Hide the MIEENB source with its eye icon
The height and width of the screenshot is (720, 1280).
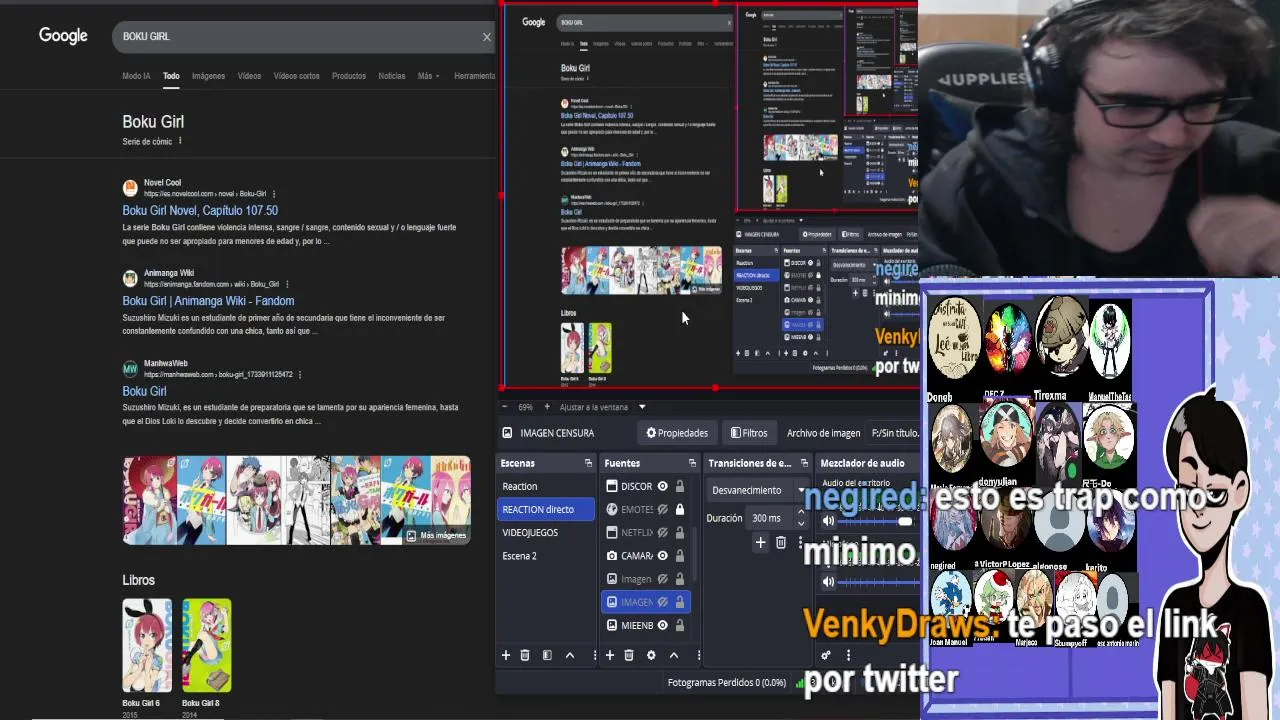(662, 625)
